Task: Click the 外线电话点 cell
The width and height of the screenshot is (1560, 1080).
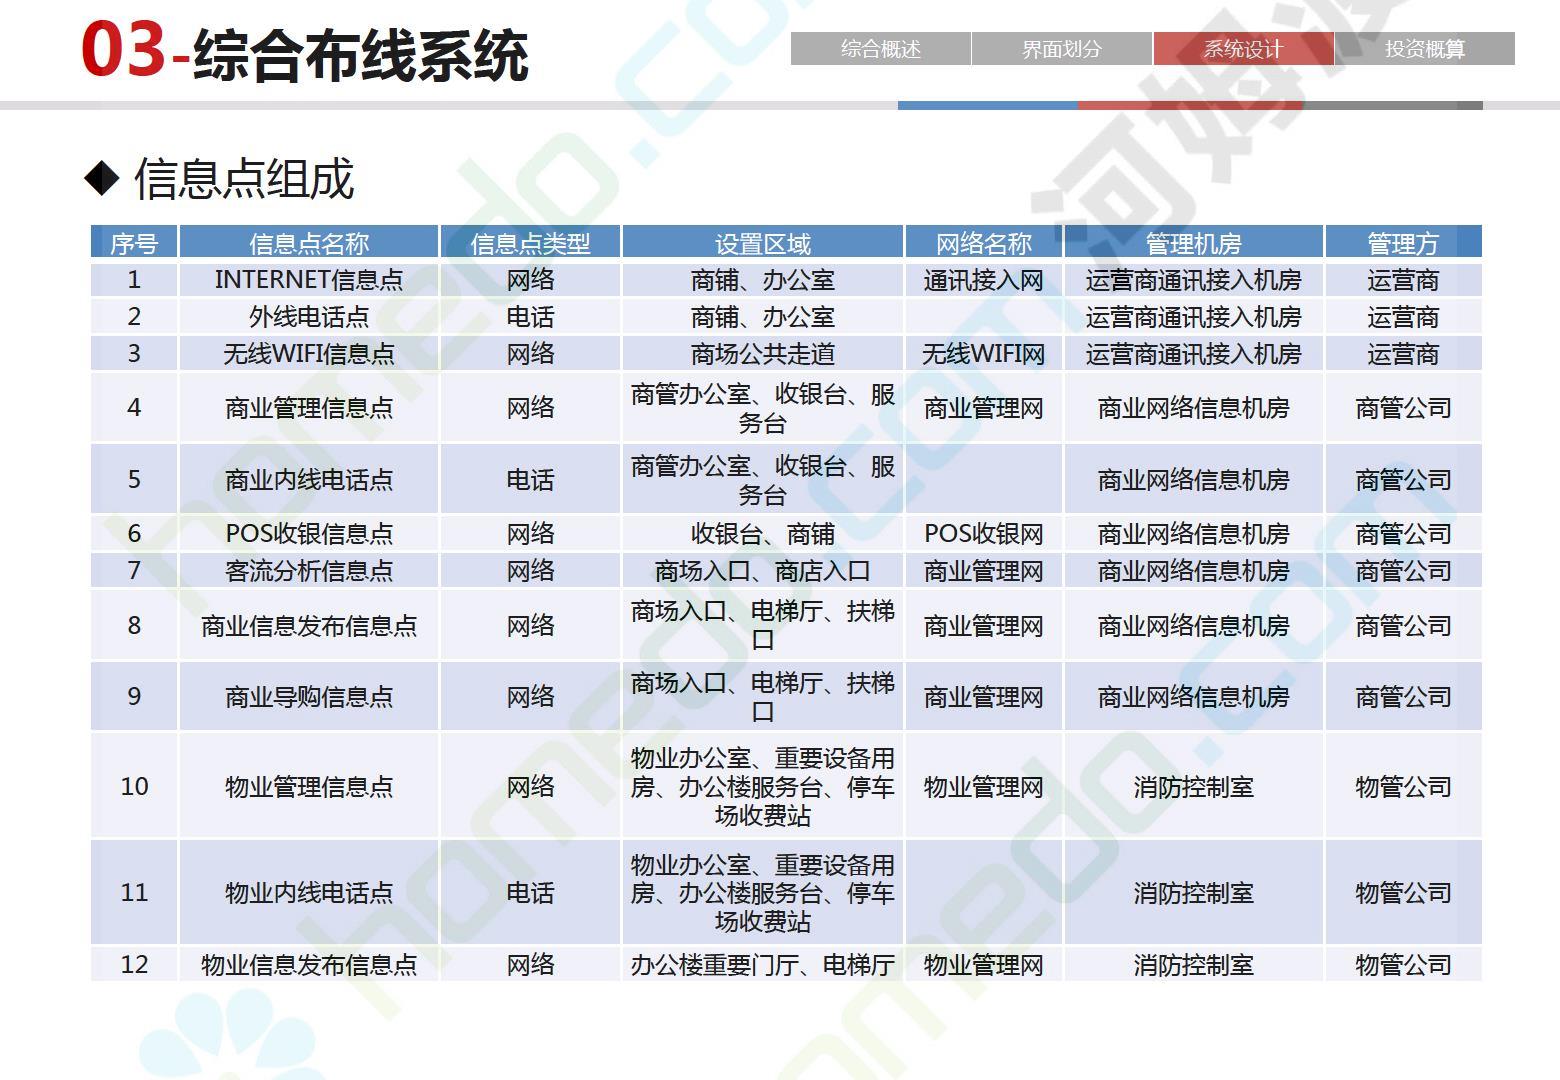Action: [x=309, y=317]
